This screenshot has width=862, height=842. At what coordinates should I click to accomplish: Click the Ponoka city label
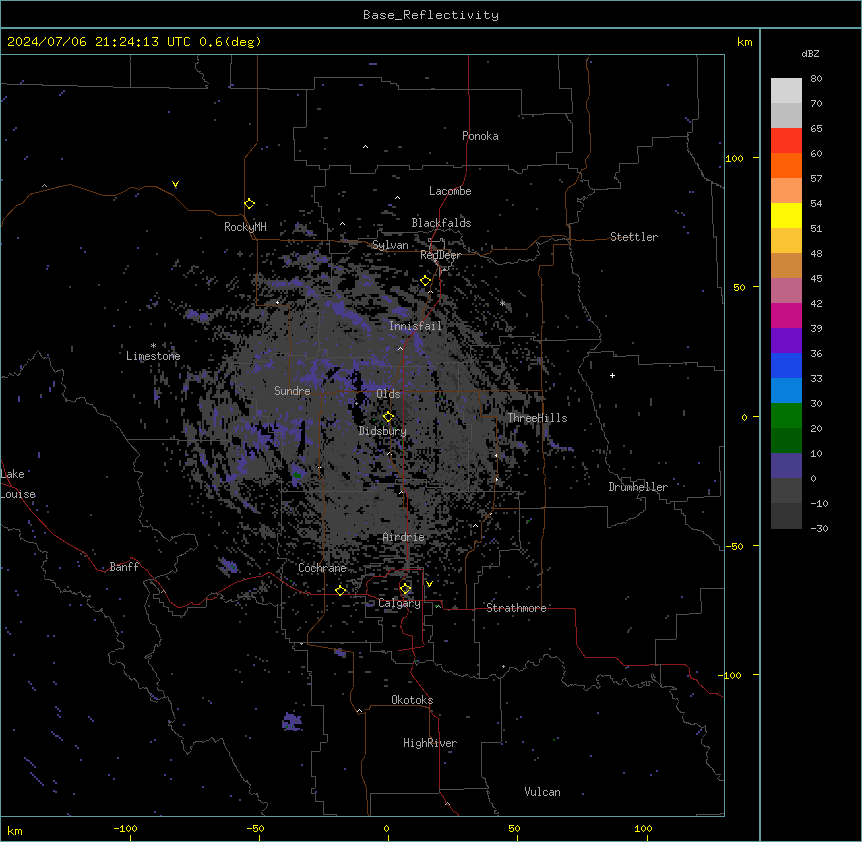(480, 136)
